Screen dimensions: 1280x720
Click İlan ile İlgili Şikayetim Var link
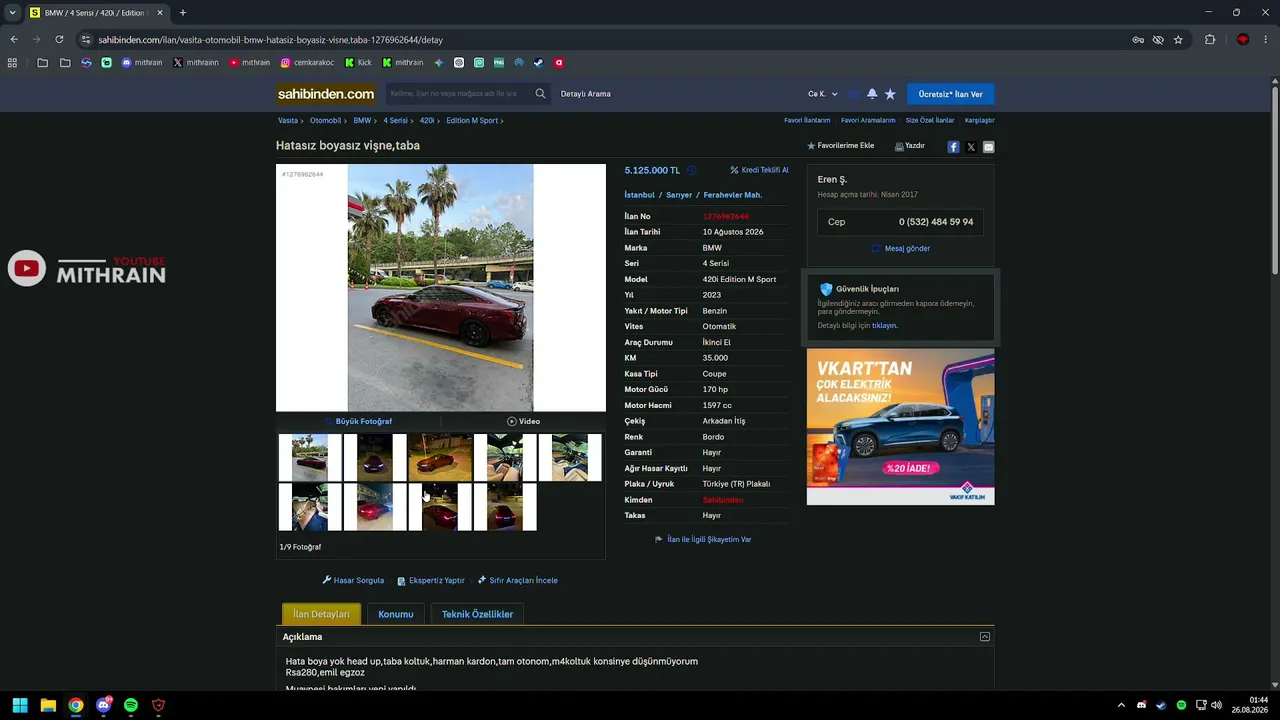point(703,539)
